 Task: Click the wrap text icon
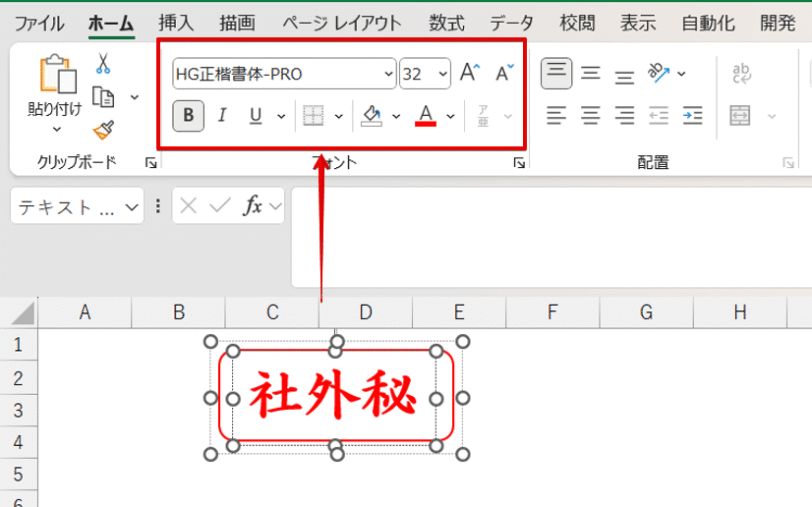point(742,74)
